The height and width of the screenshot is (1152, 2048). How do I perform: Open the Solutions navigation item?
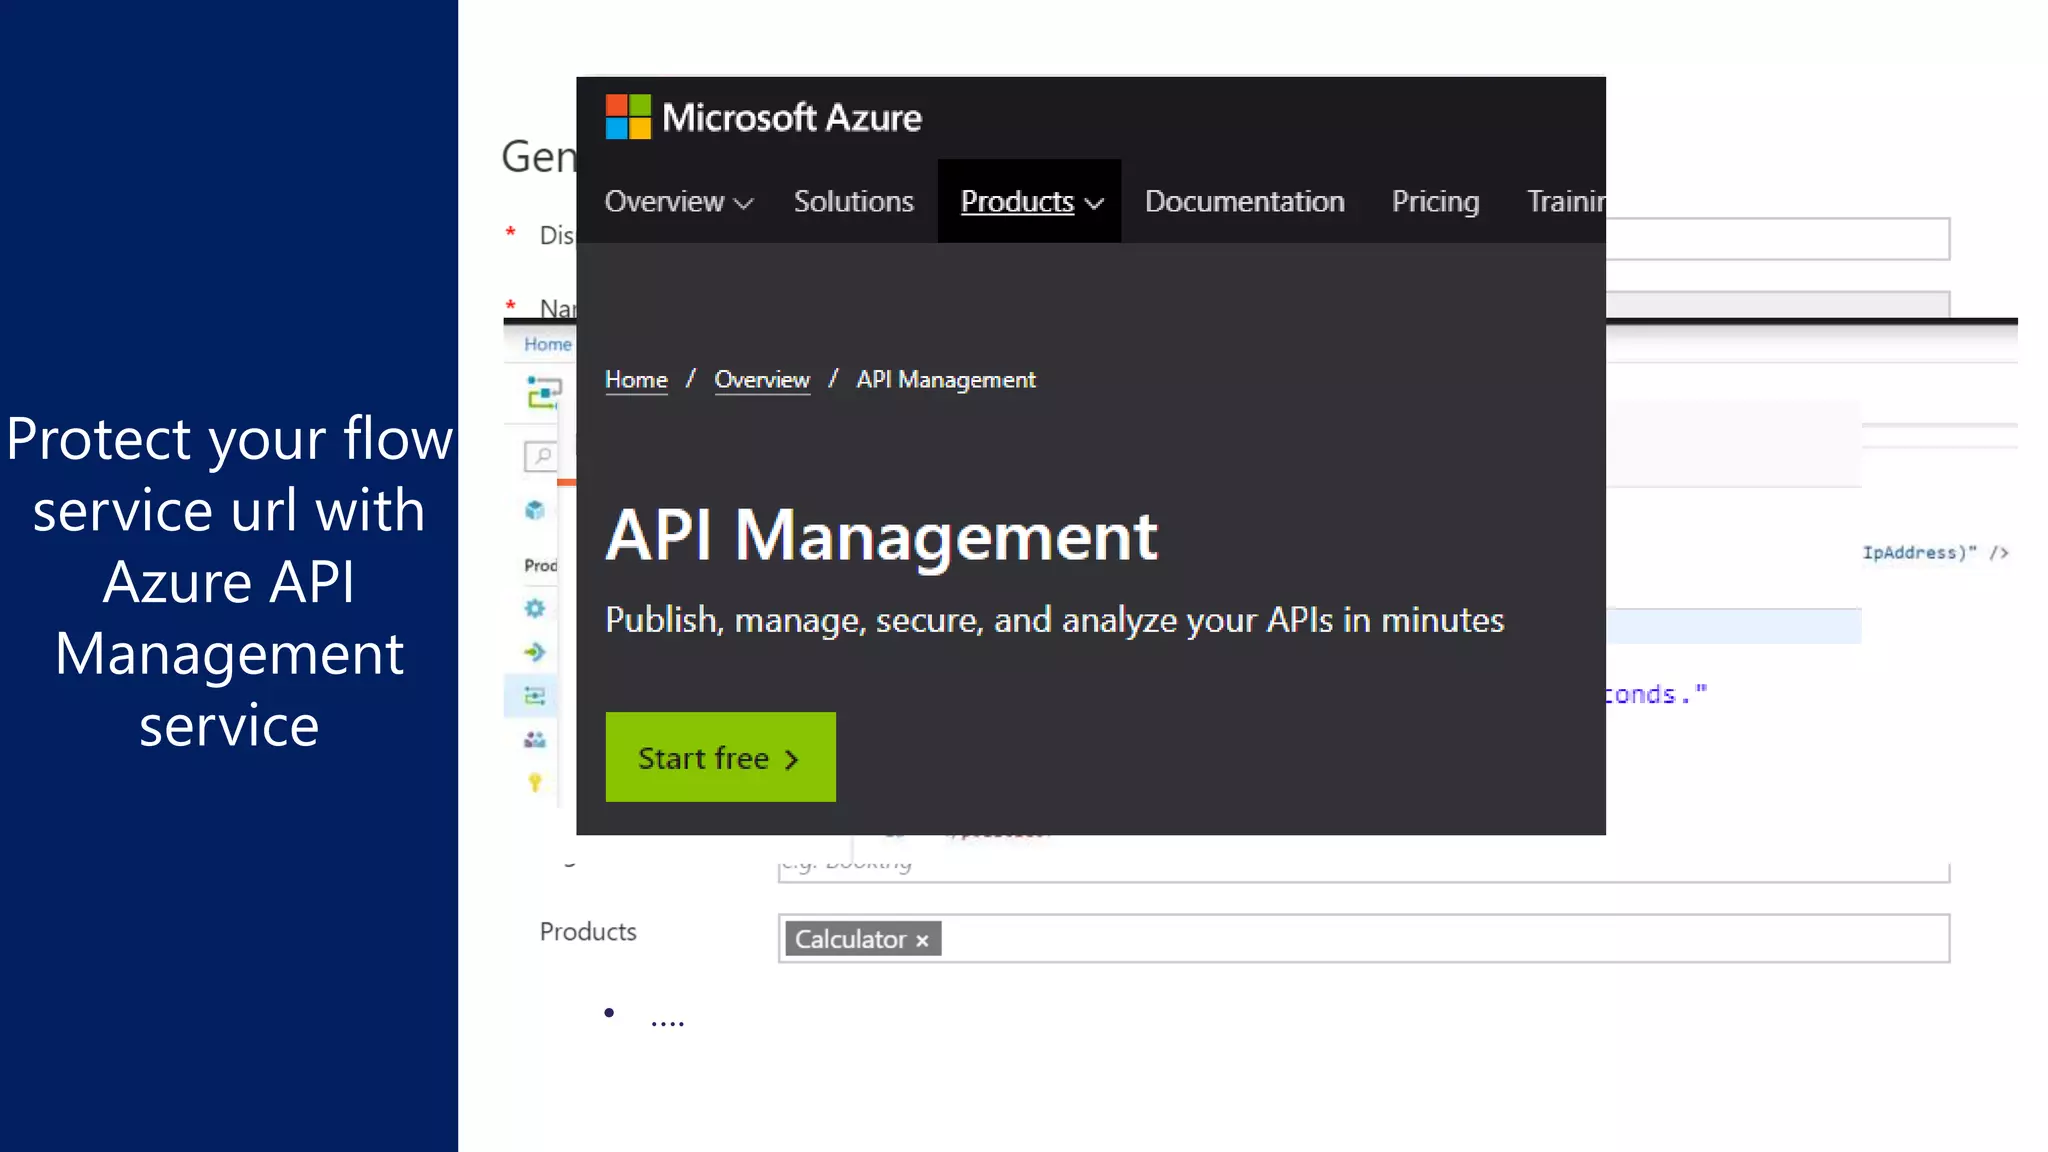[x=853, y=201]
